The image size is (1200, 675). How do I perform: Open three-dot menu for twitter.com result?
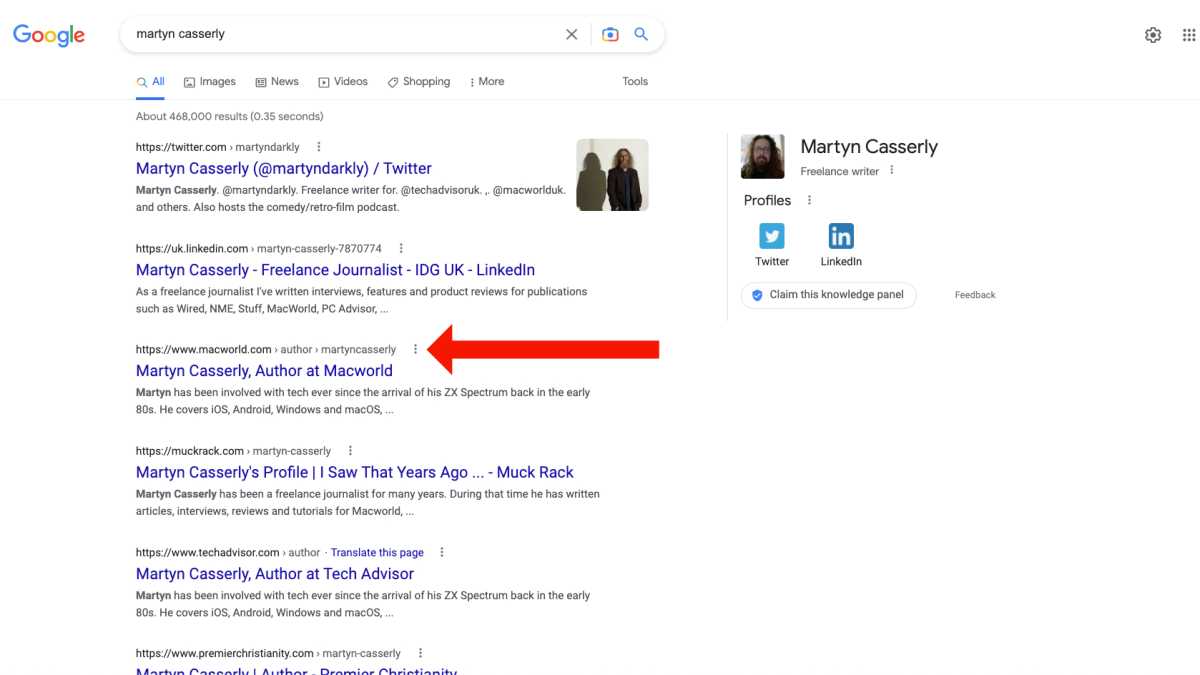[x=319, y=147]
